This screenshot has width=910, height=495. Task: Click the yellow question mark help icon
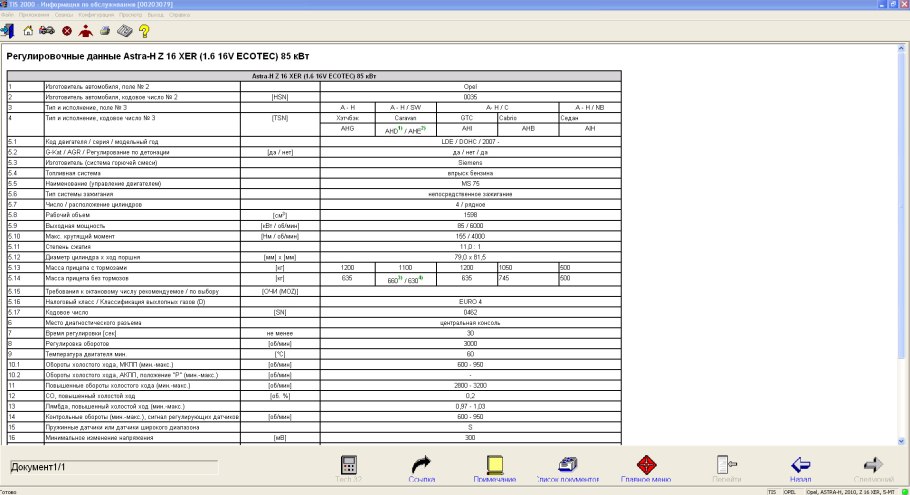144,31
